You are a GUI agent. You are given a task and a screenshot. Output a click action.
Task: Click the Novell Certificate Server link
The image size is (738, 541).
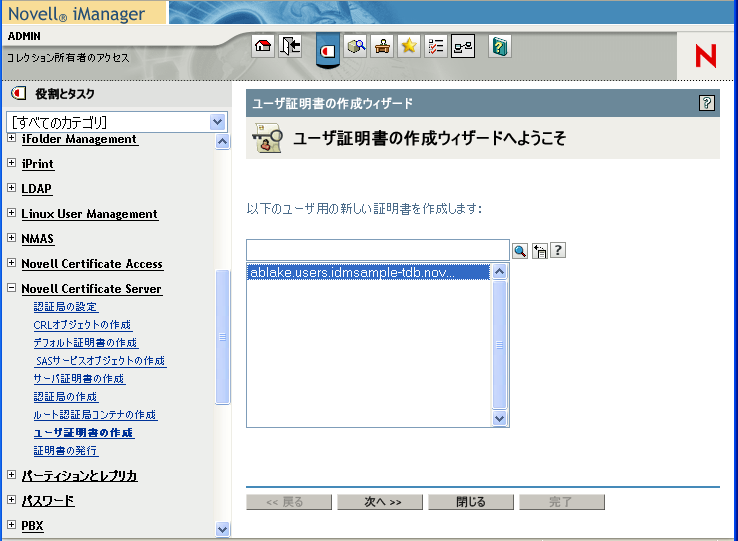click(92, 289)
